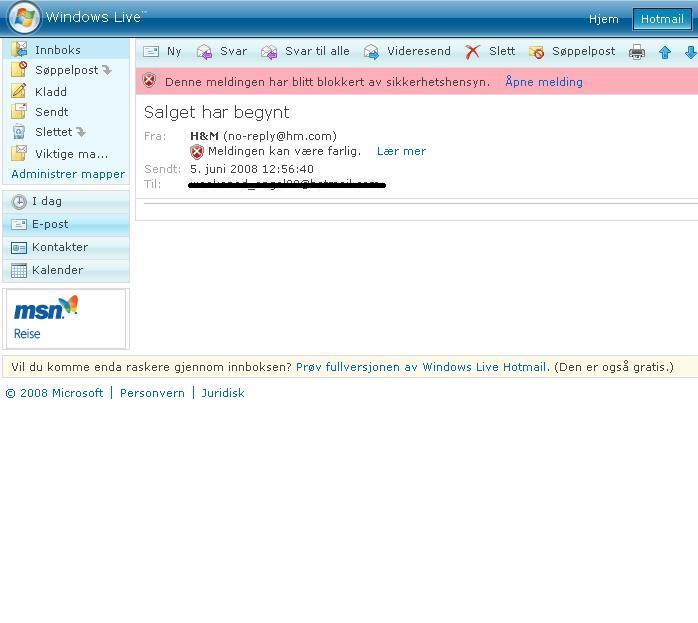Print the message with printer icon
698x623 pixels.
coord(637,52)
